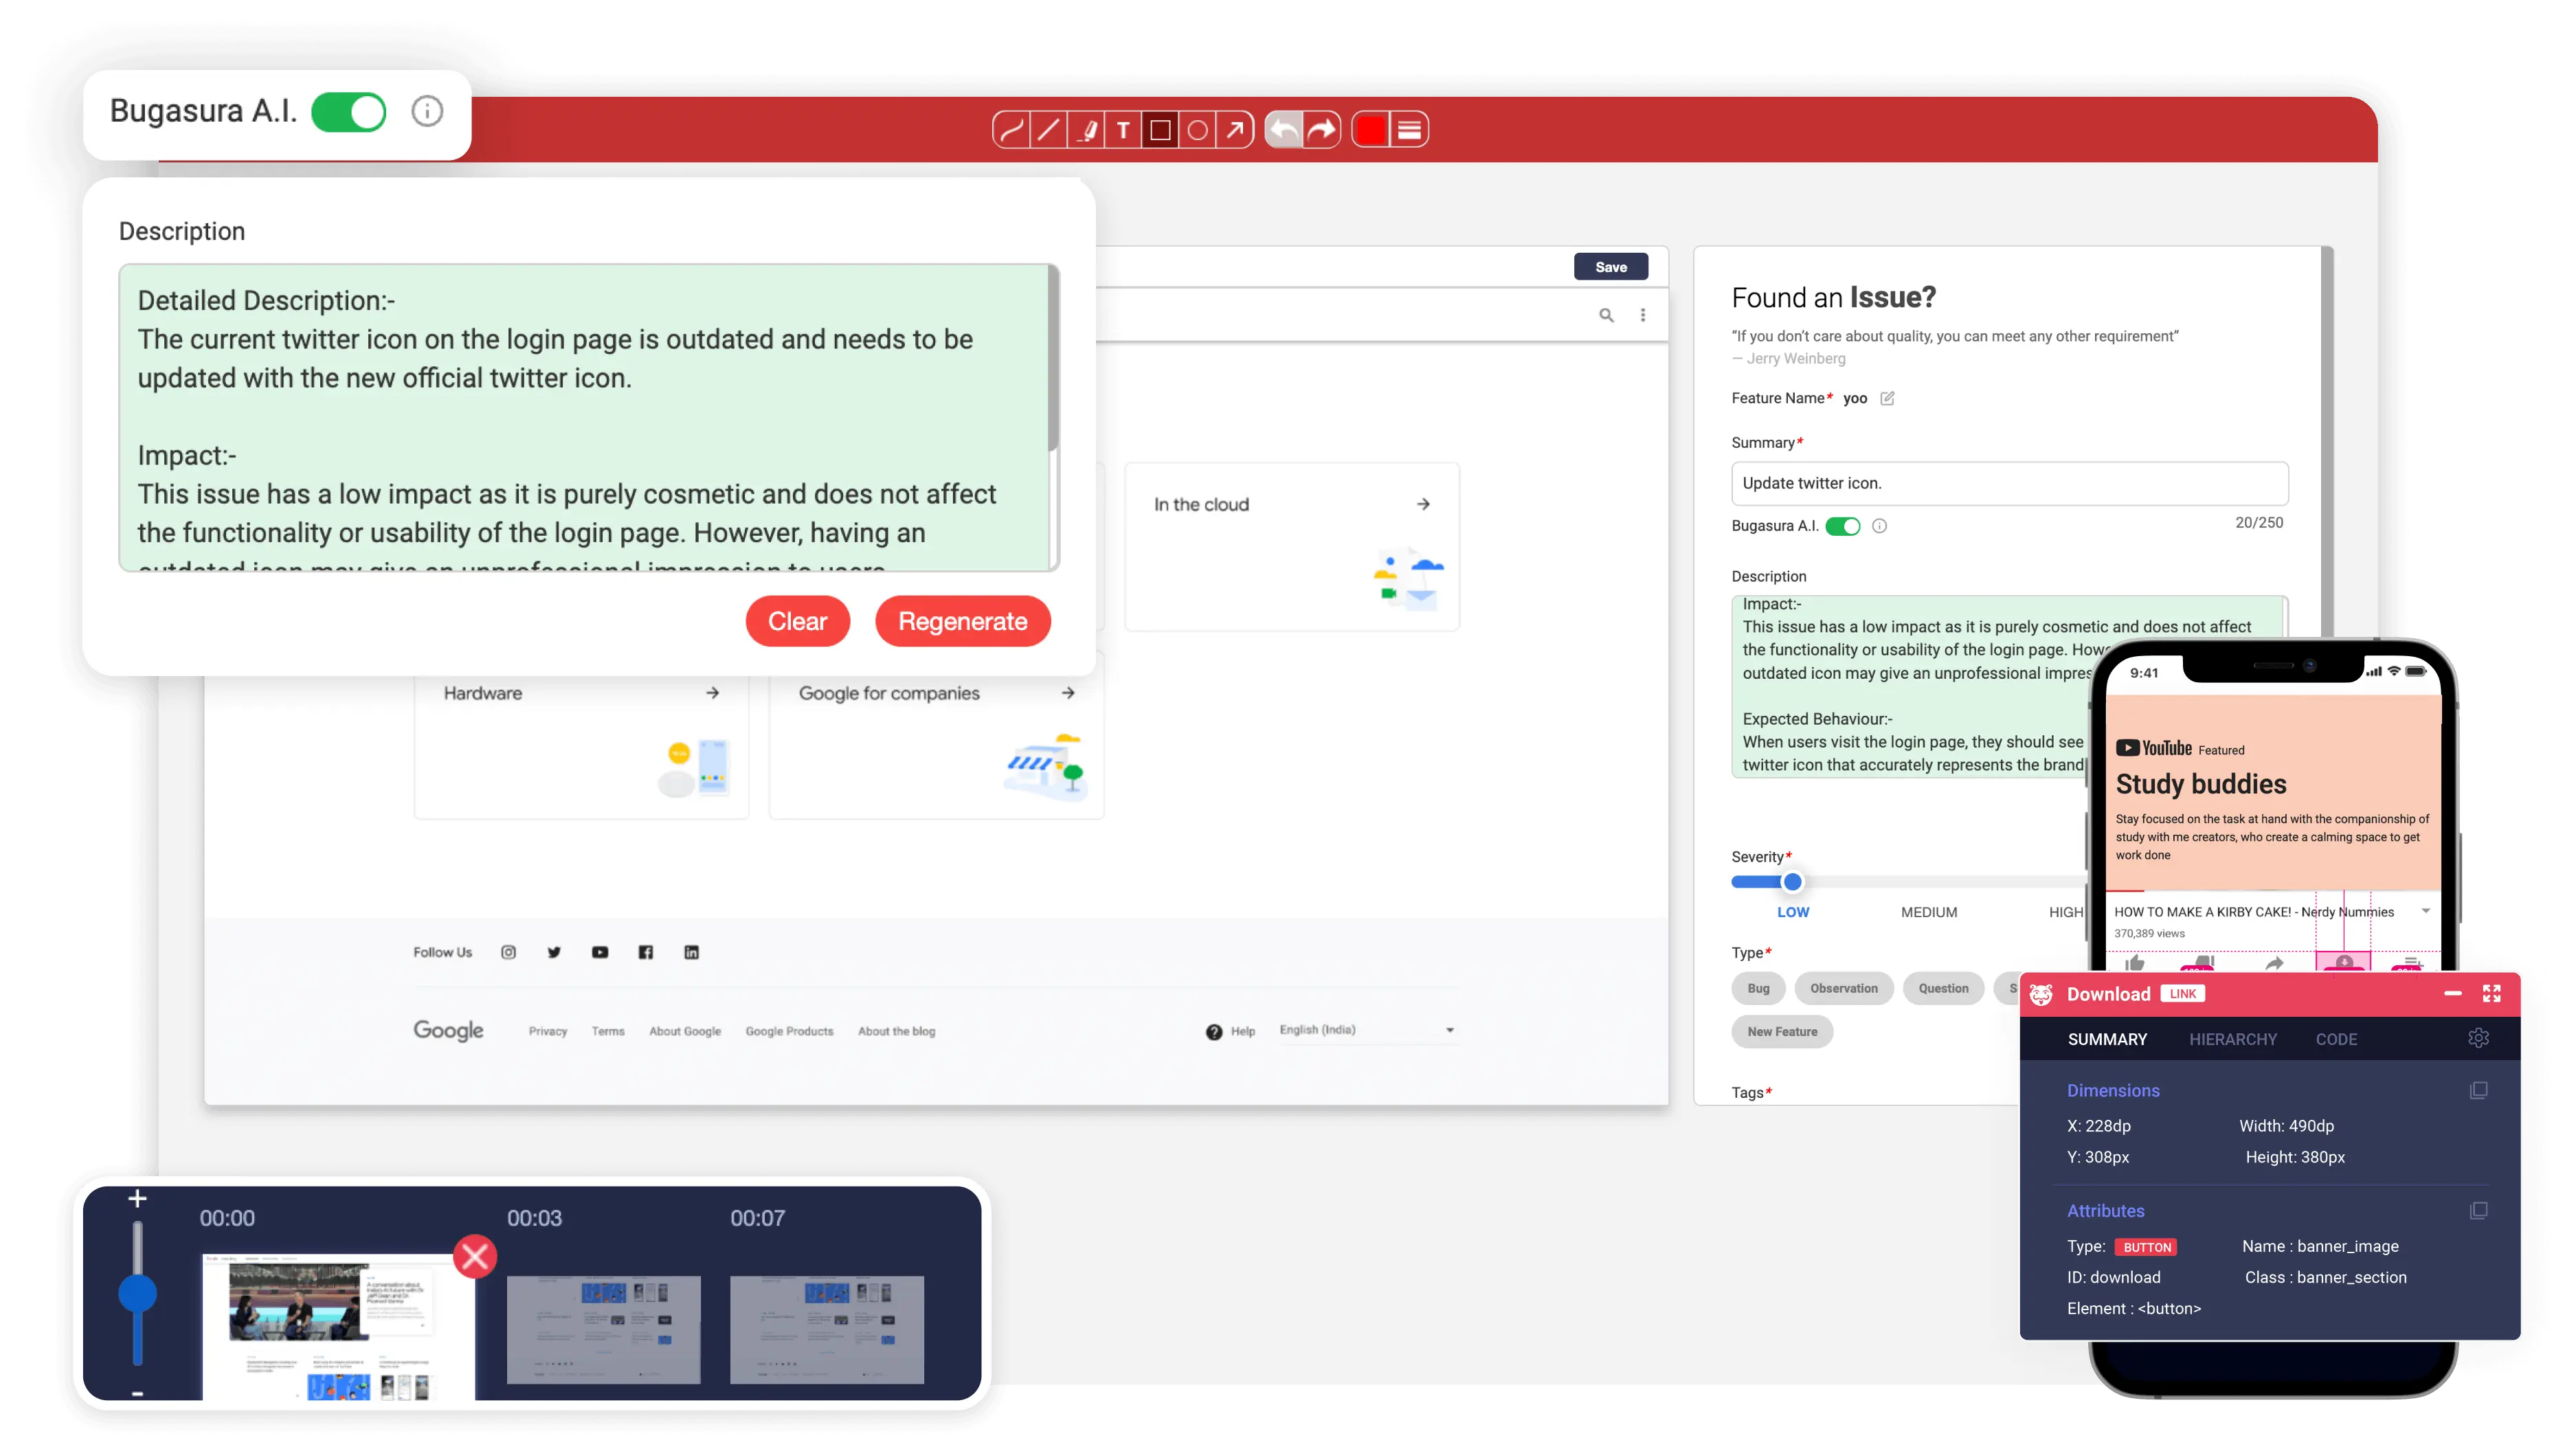The width and height of the screenshot is (2576, 1440).
Task: Redo the annotation
Action: click(1322, 130)
